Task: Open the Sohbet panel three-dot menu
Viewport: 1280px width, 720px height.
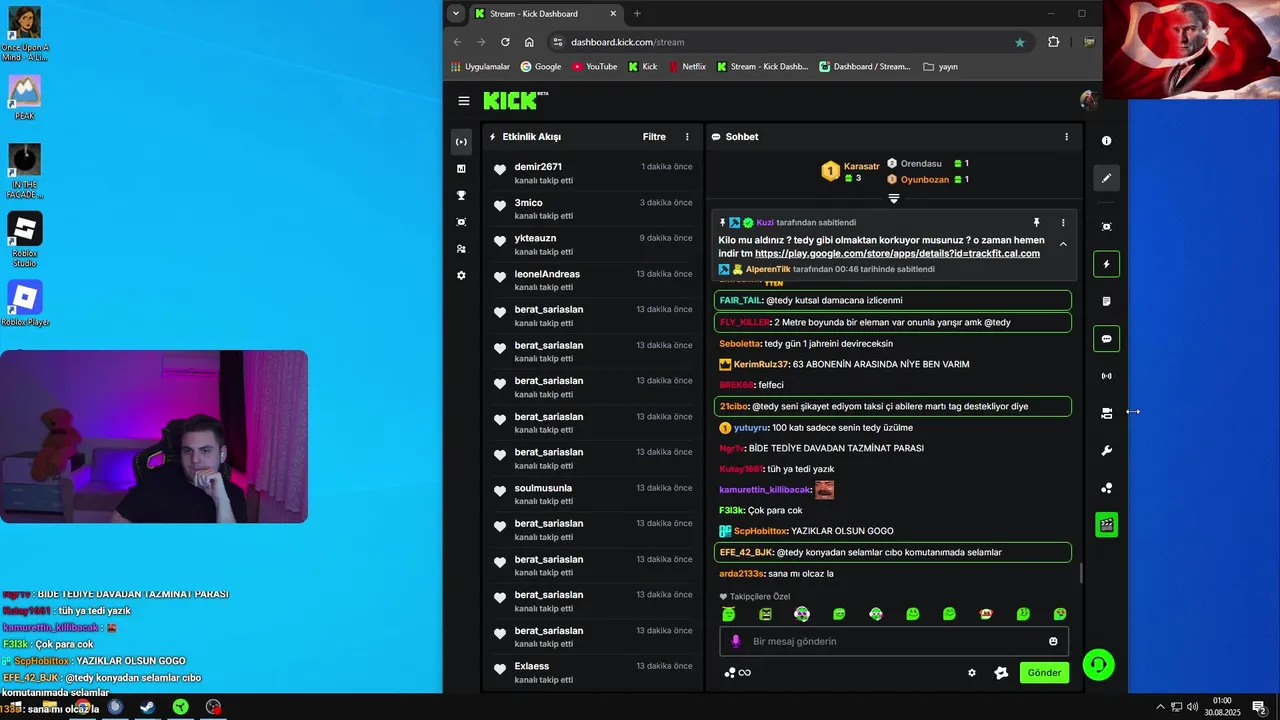Action: pos(1066,137)
